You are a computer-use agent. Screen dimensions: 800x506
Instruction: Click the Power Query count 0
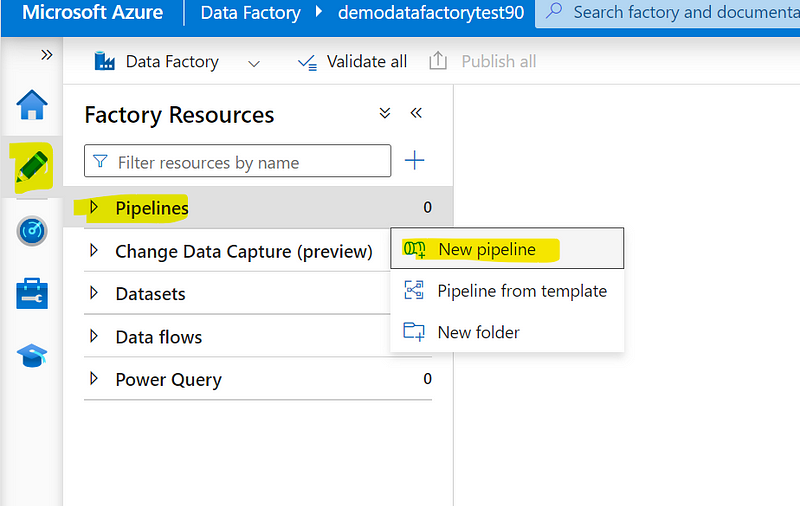[x=428, y=378]
